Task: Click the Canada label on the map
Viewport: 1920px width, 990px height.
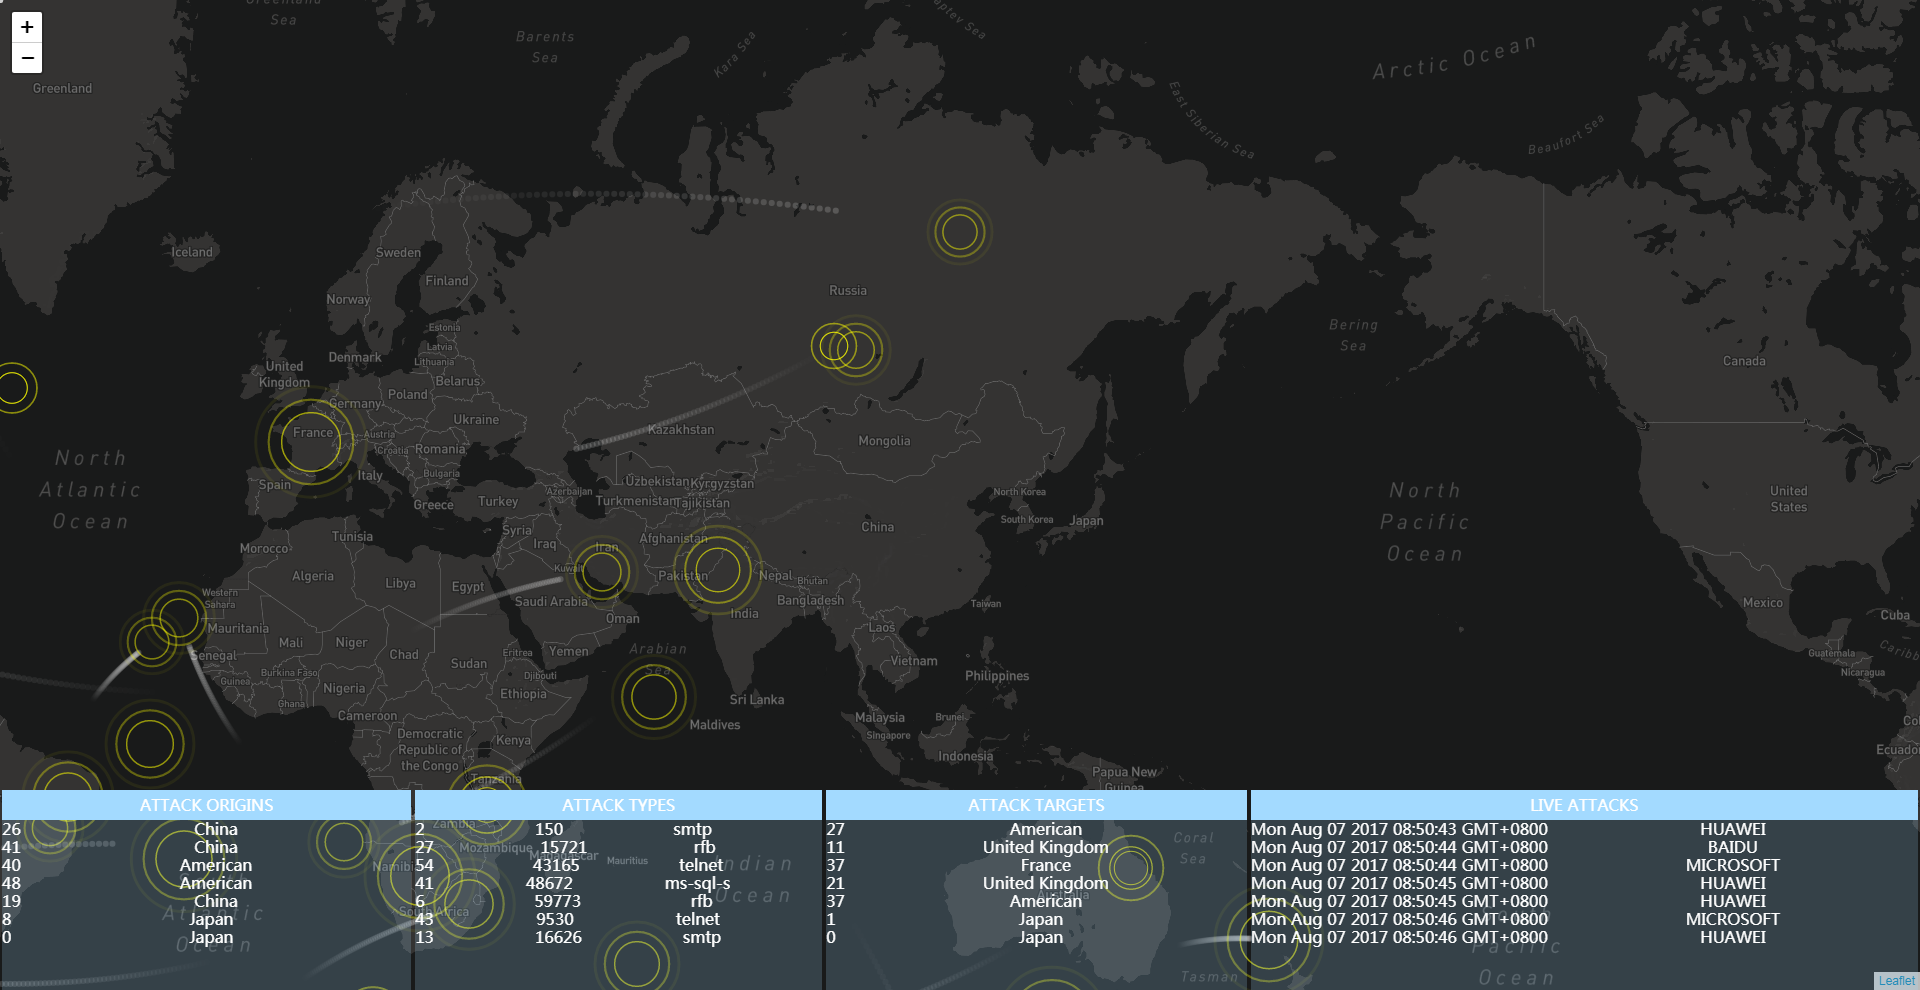Action: [x=1744, y=361]
